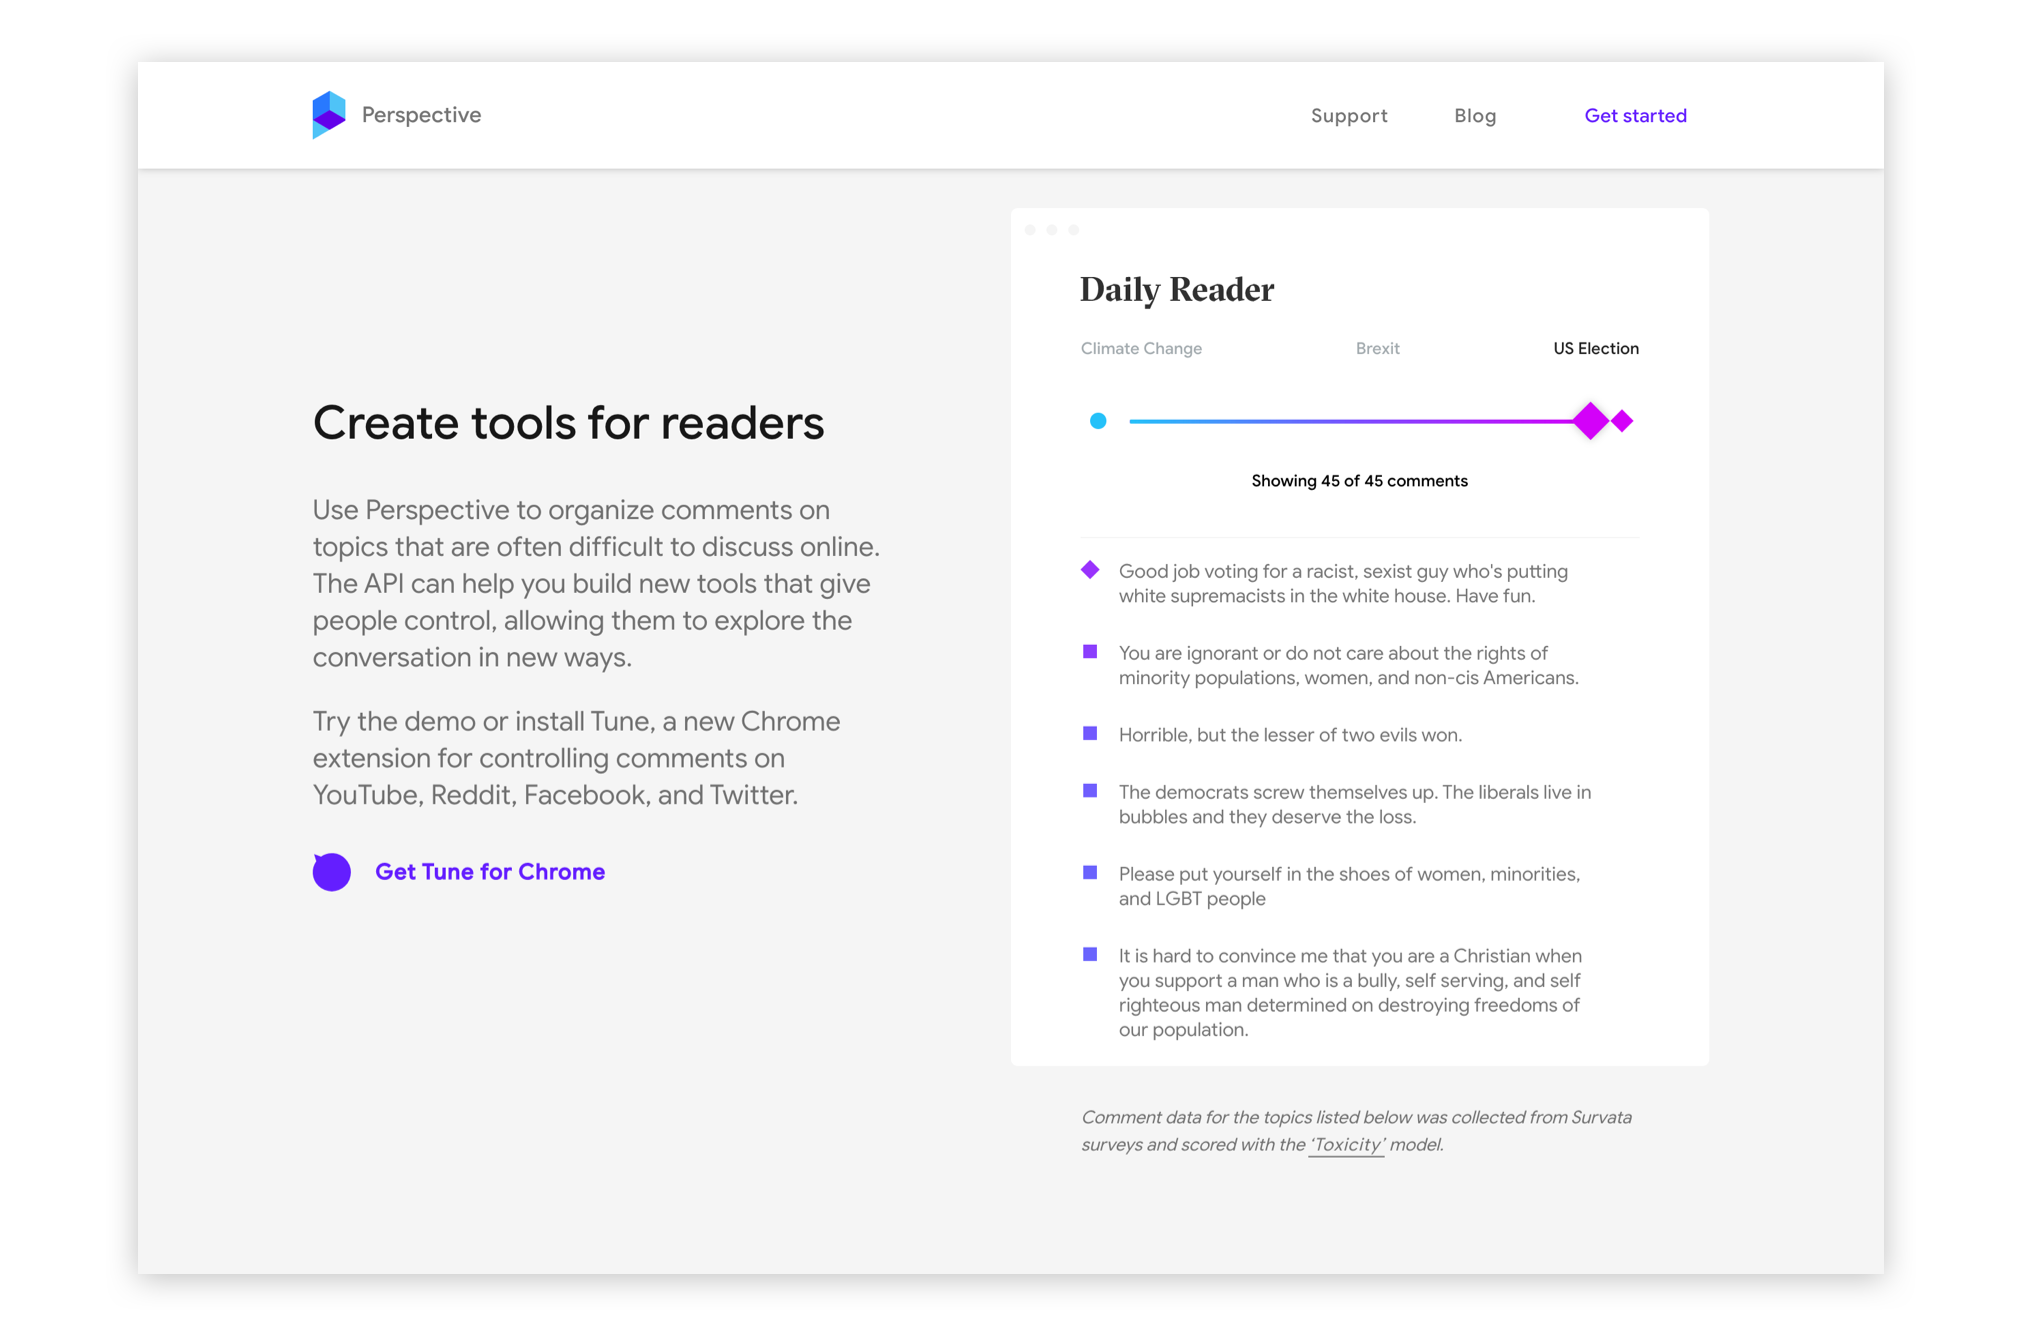Click 'Showing 45 of 45 comments' text
This screenshot has width=2020, height=1344.
point(1359,481)
